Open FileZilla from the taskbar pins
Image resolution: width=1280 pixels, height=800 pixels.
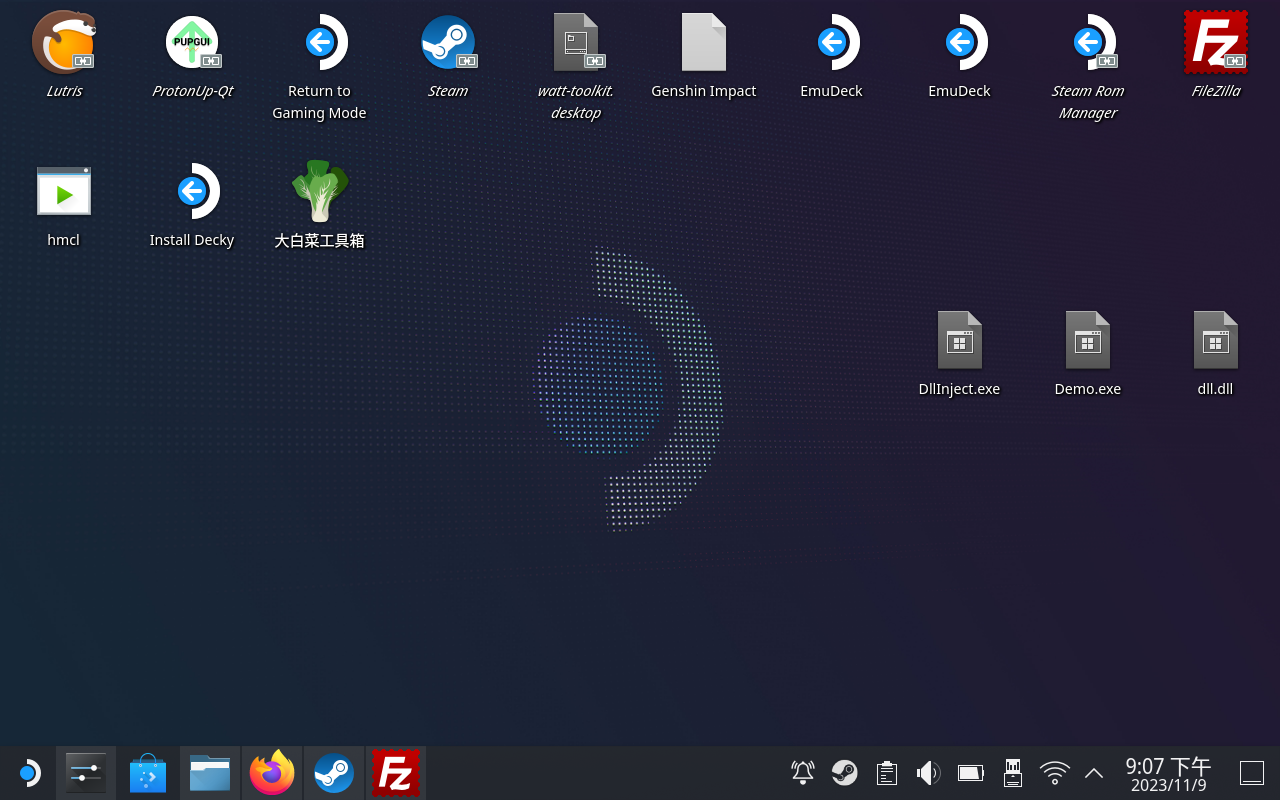[396, 773]
